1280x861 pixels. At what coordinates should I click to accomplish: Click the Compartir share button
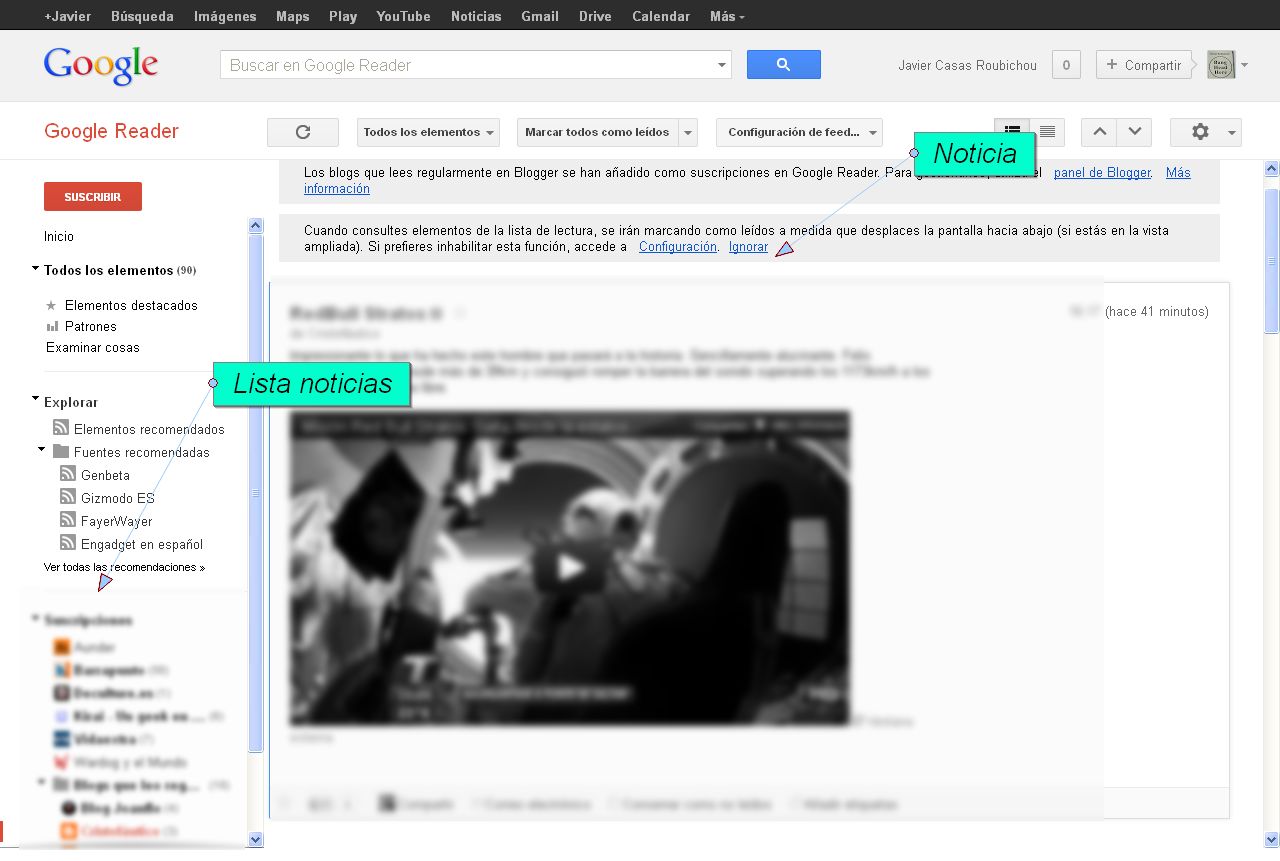tap(1144, 65)
